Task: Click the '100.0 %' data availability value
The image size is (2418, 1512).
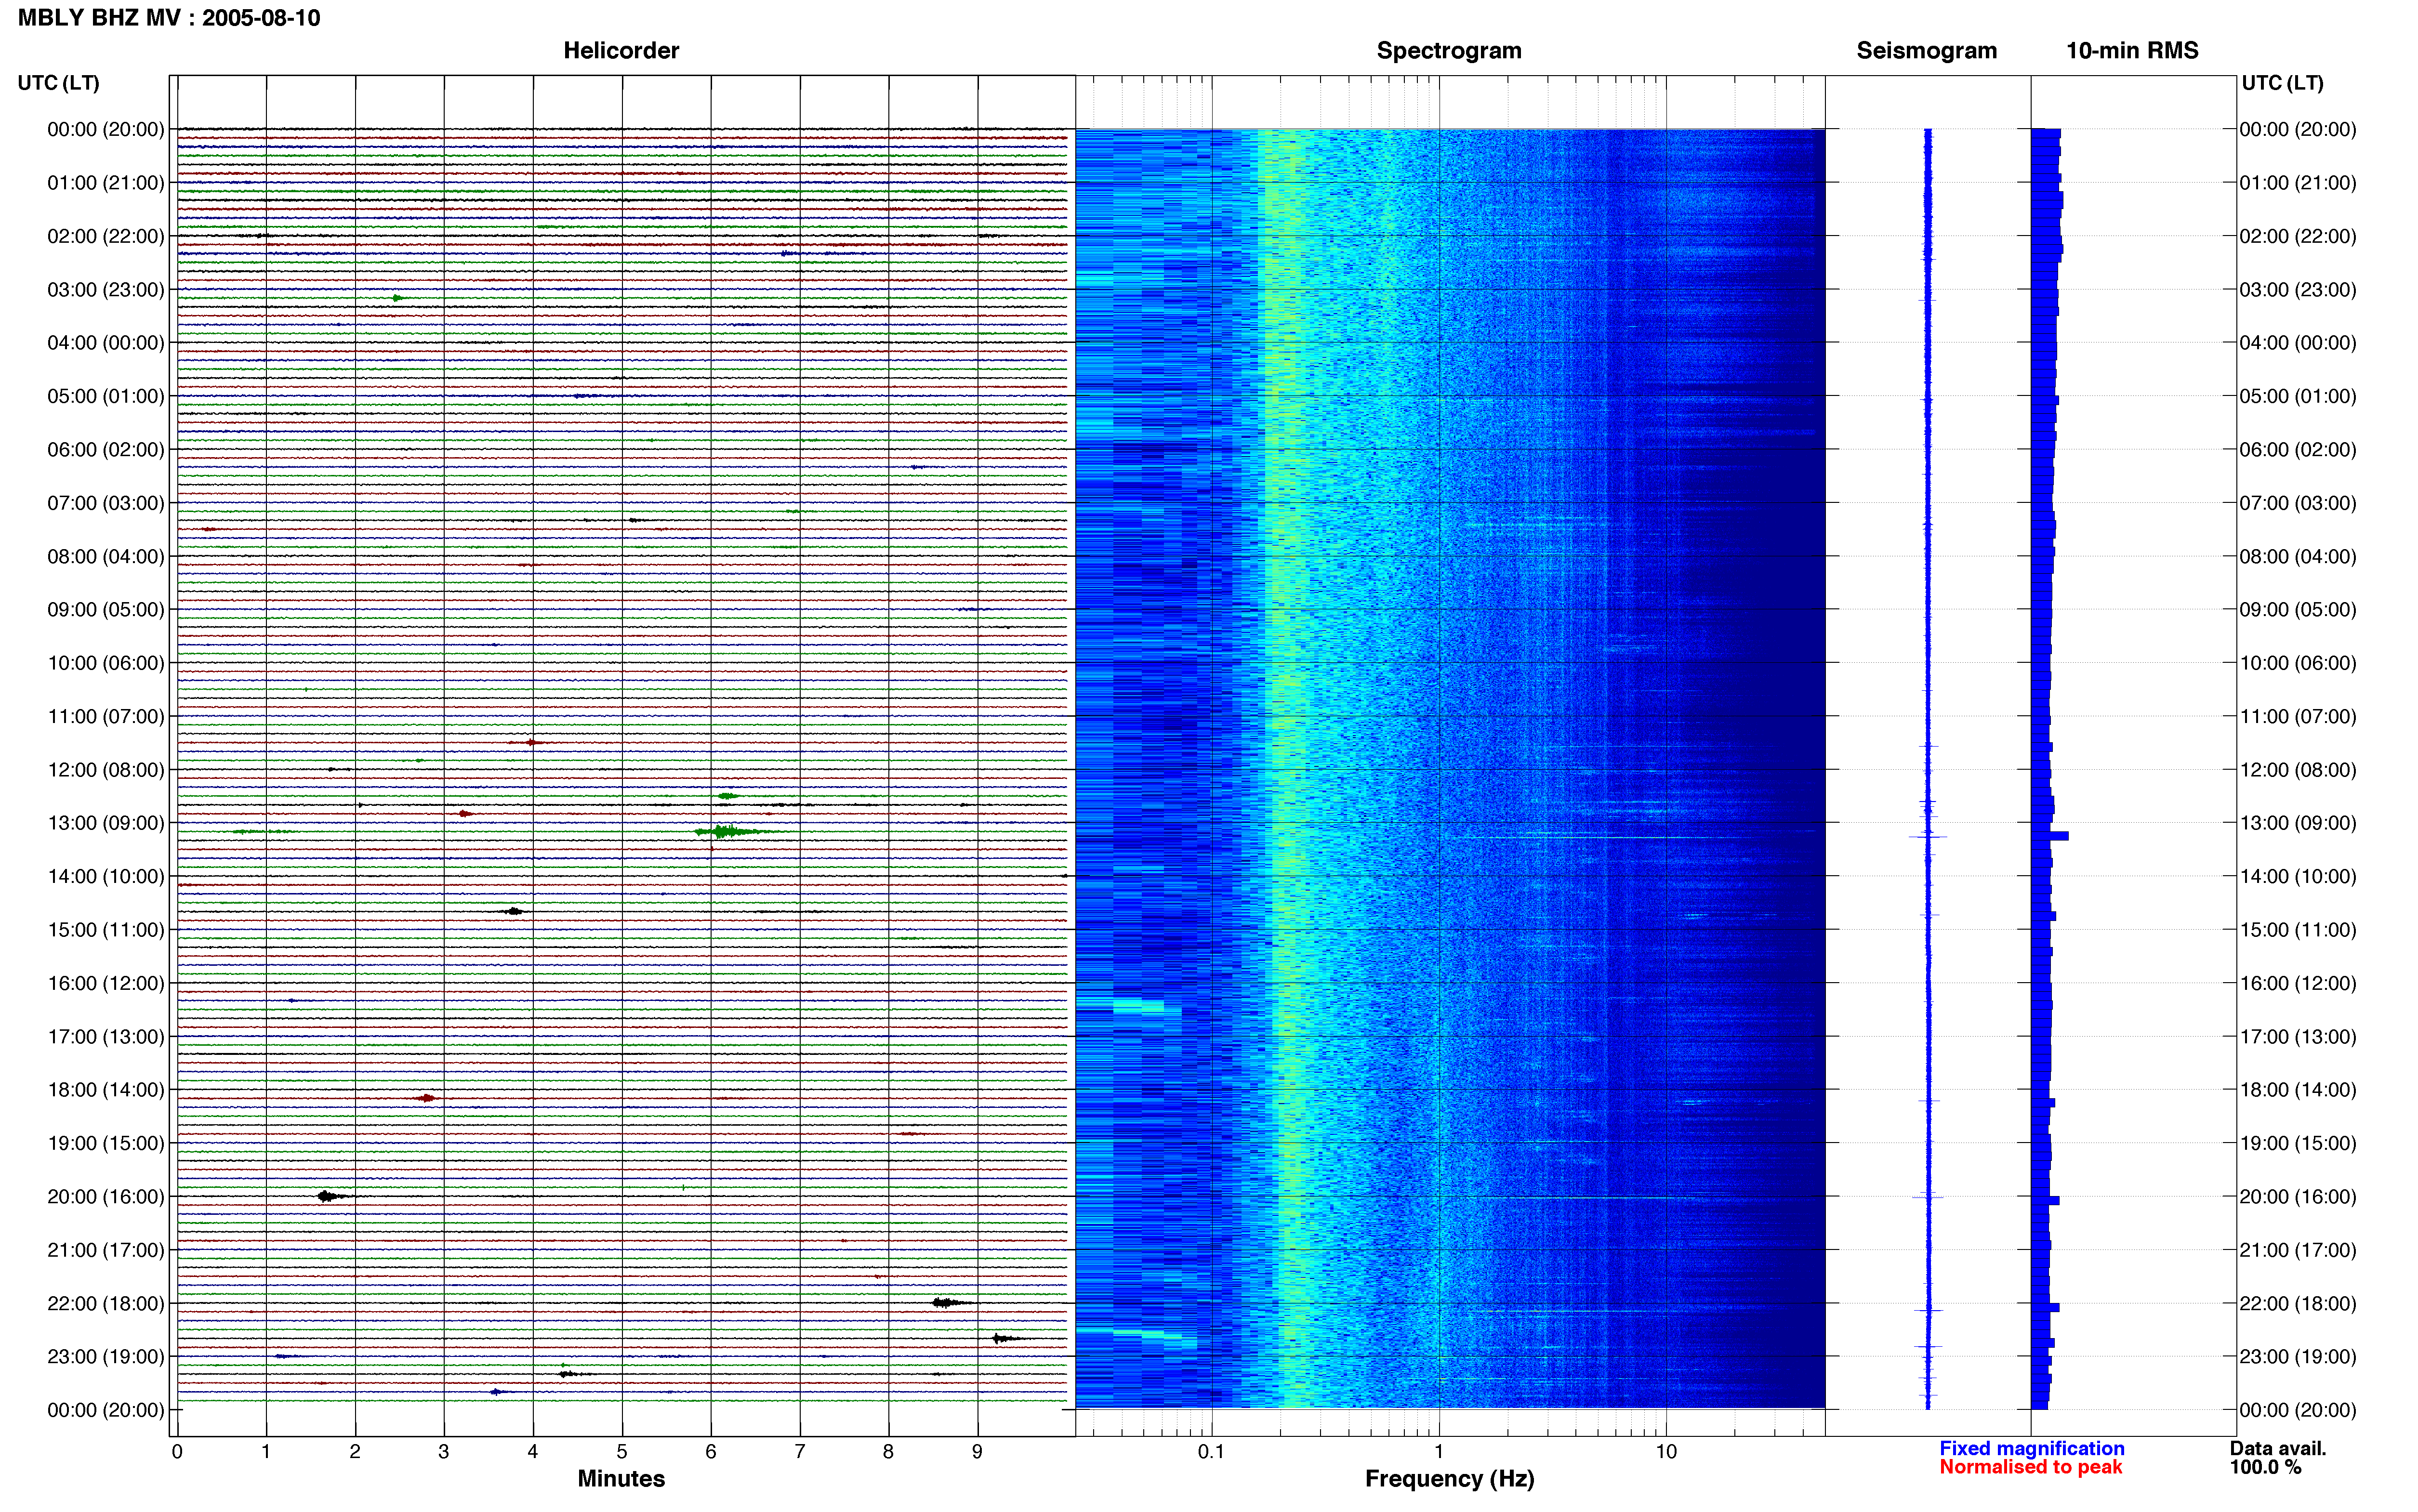Action: tap(2265, 1467)
